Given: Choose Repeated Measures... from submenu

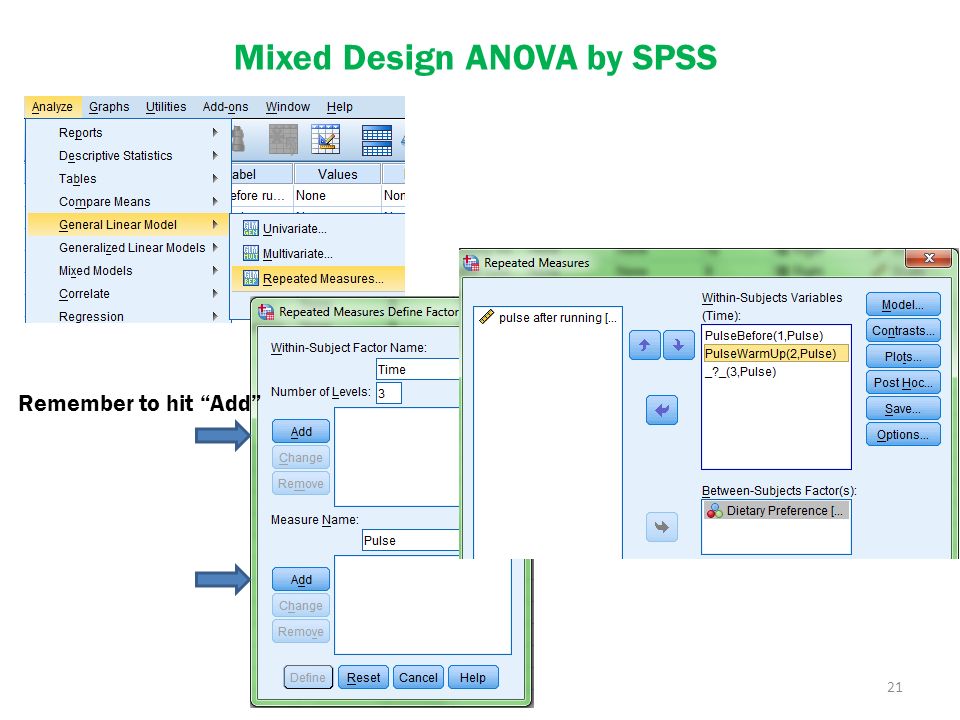Looking at the screenshot, I should 318,279.
